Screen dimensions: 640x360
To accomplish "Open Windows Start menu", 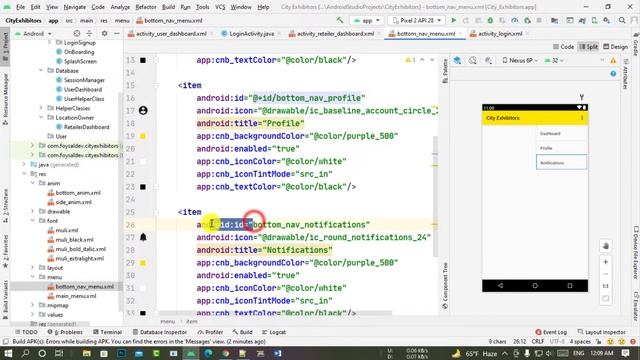I will (8, 353).
